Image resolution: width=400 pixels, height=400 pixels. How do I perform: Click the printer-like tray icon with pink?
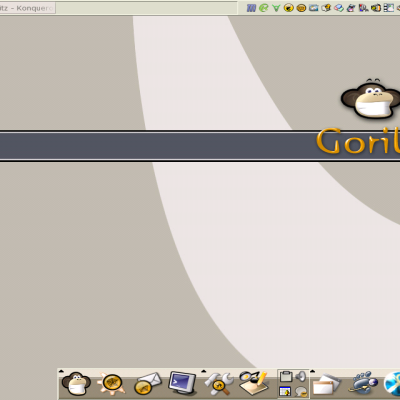pyautogui.click(x=351, y=8)
